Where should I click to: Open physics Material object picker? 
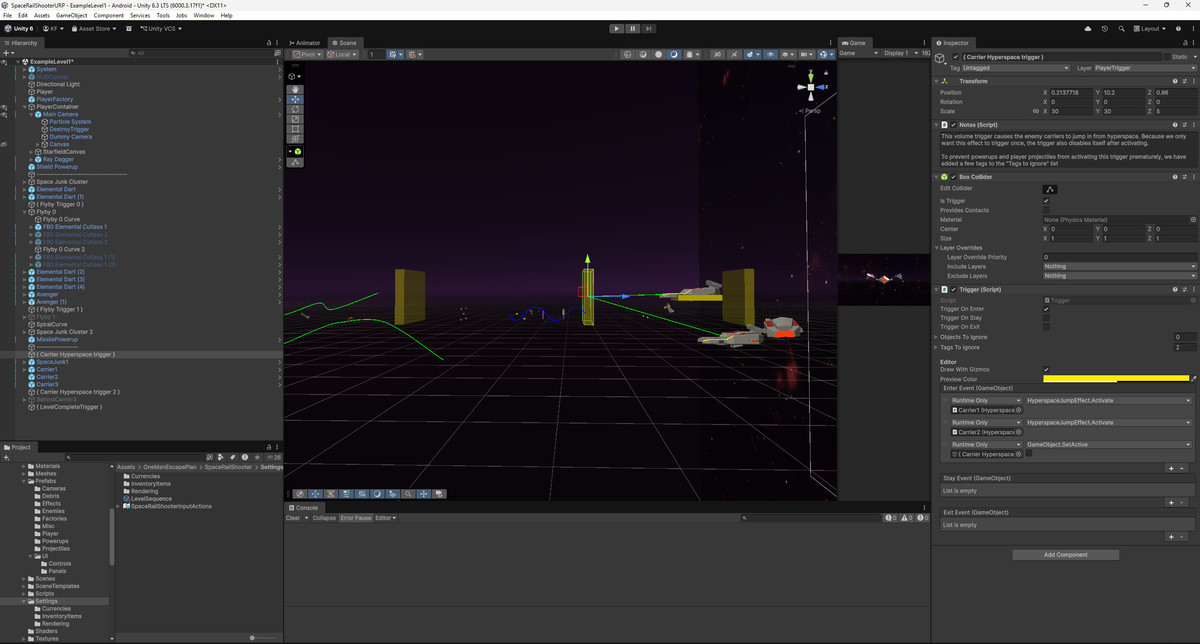(1193, 220)
